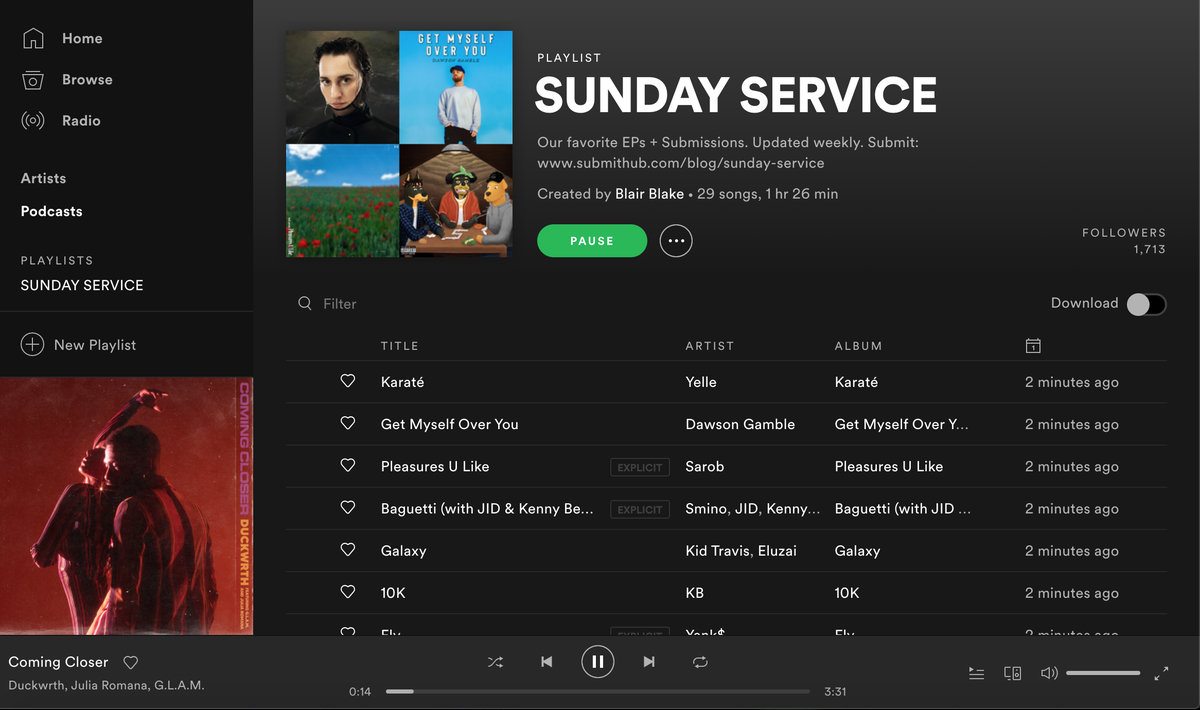
Task: Click the heart next to 10K
Action: pyautogui.click(x=348, y=591)
